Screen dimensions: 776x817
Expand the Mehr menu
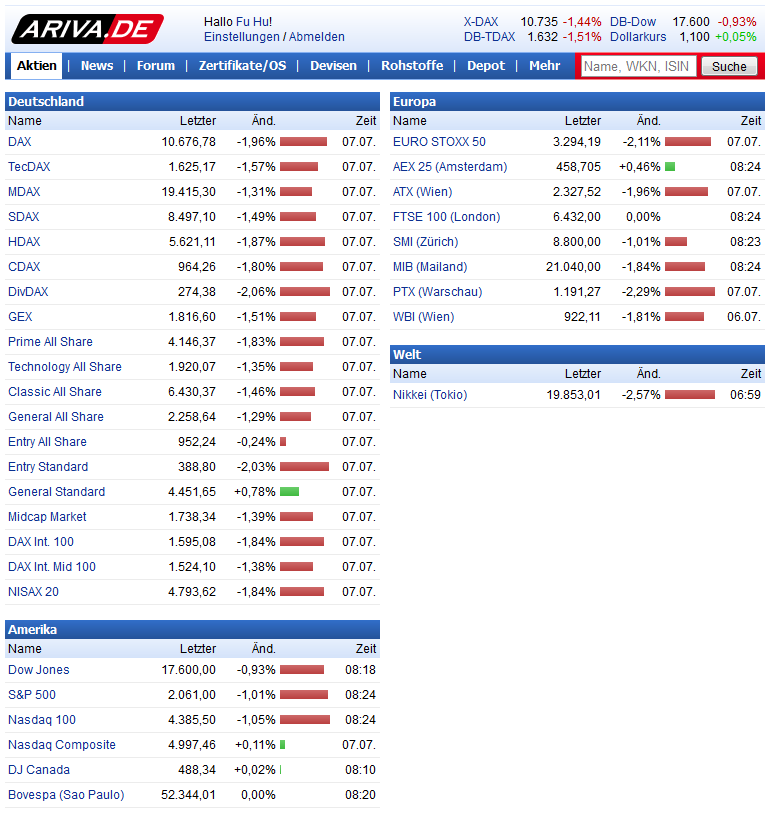click(x=545, y=66)
